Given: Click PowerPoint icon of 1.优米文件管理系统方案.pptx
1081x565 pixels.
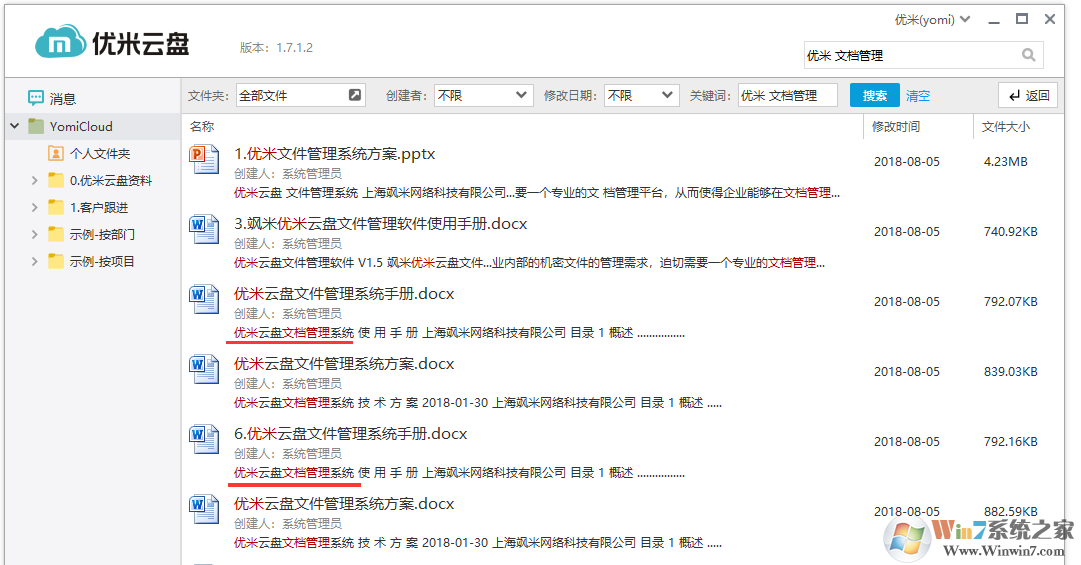Looking at the screenshot, I should [204, 159].
